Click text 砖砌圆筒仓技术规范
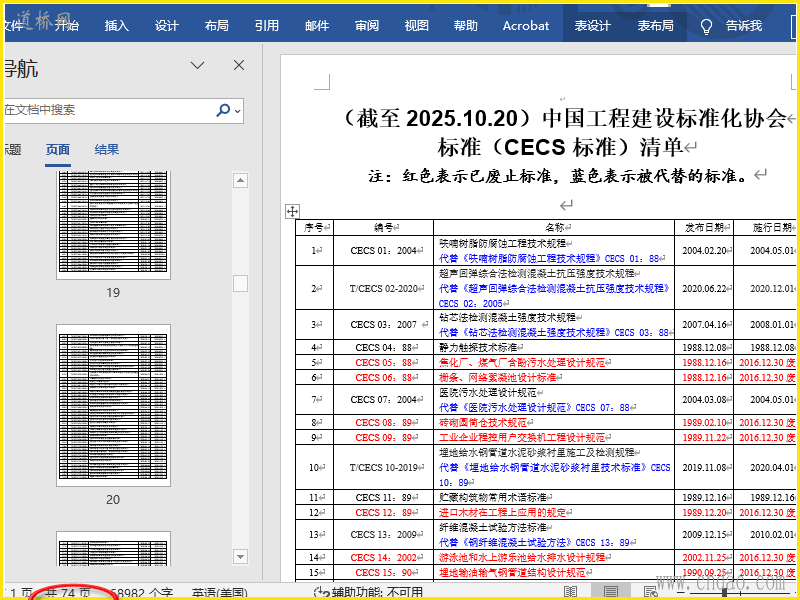The height and width of the screenshot is (600, 800). point(483,422)
